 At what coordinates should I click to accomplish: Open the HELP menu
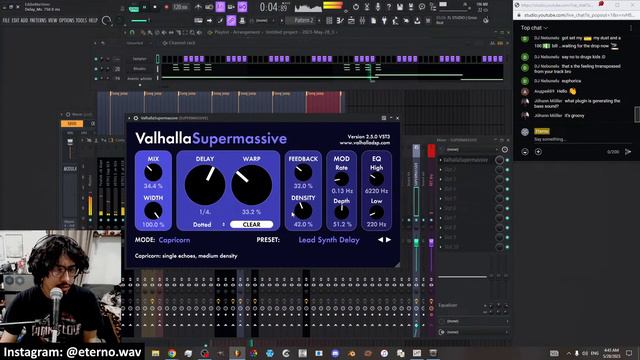coord(93,20)
